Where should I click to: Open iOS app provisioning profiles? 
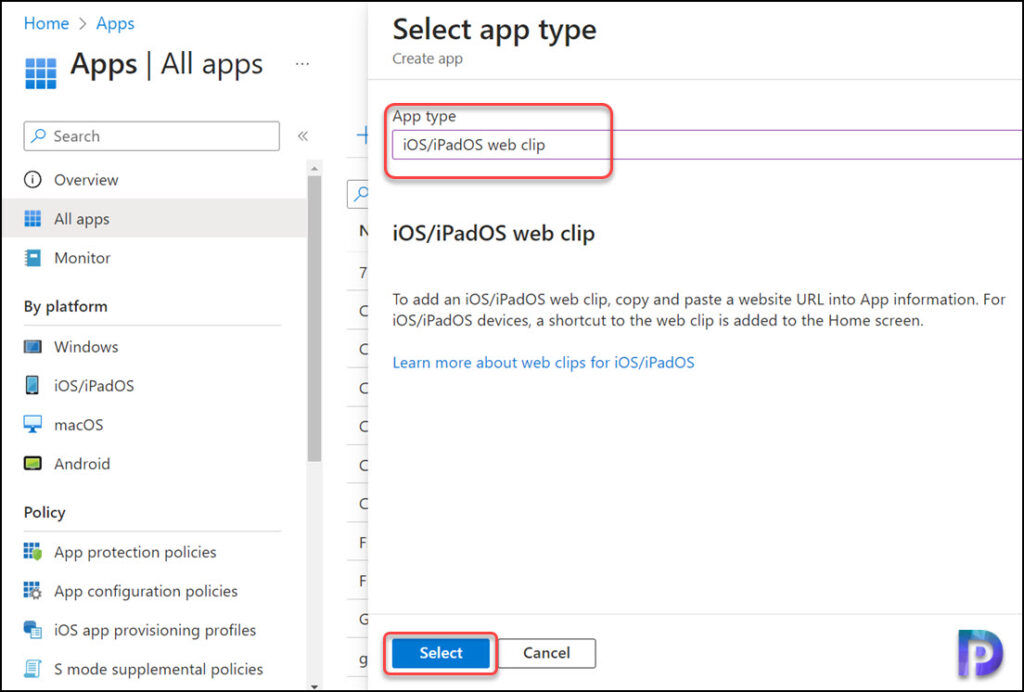point(154,629)
